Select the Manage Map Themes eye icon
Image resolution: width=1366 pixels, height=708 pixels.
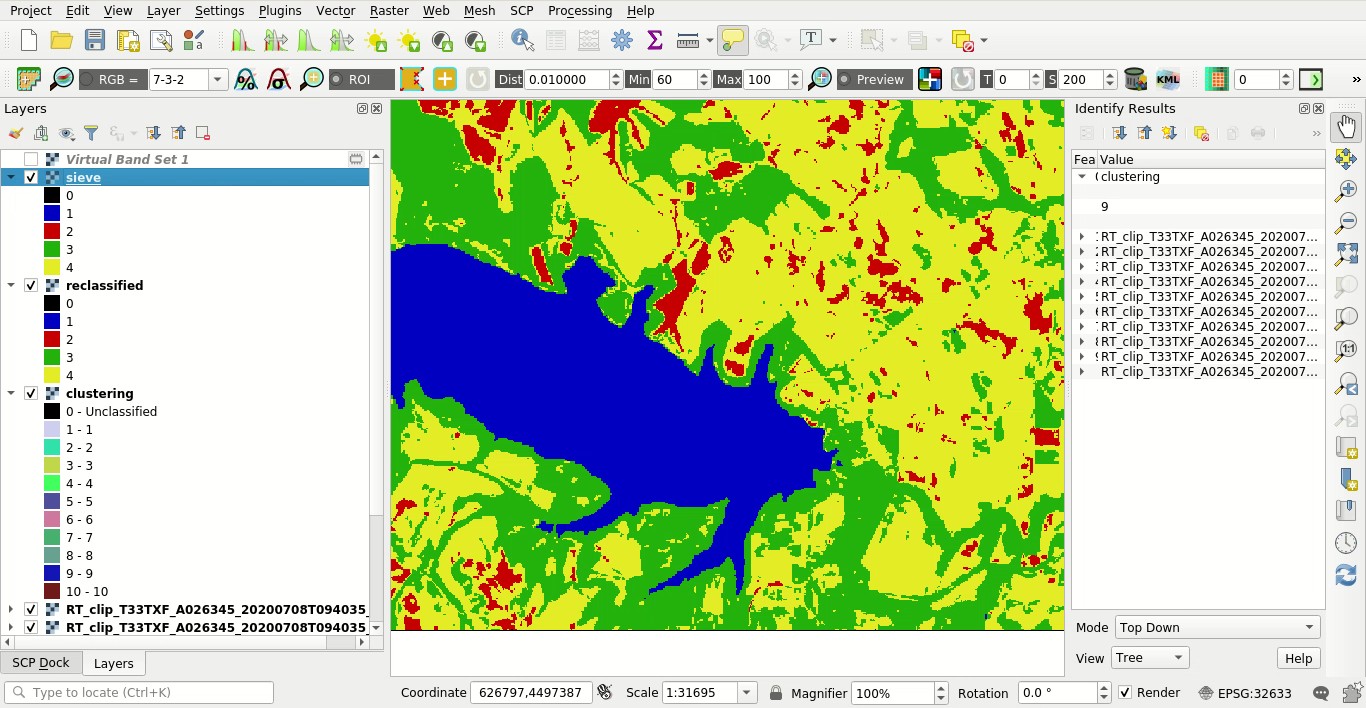[66, 132]
